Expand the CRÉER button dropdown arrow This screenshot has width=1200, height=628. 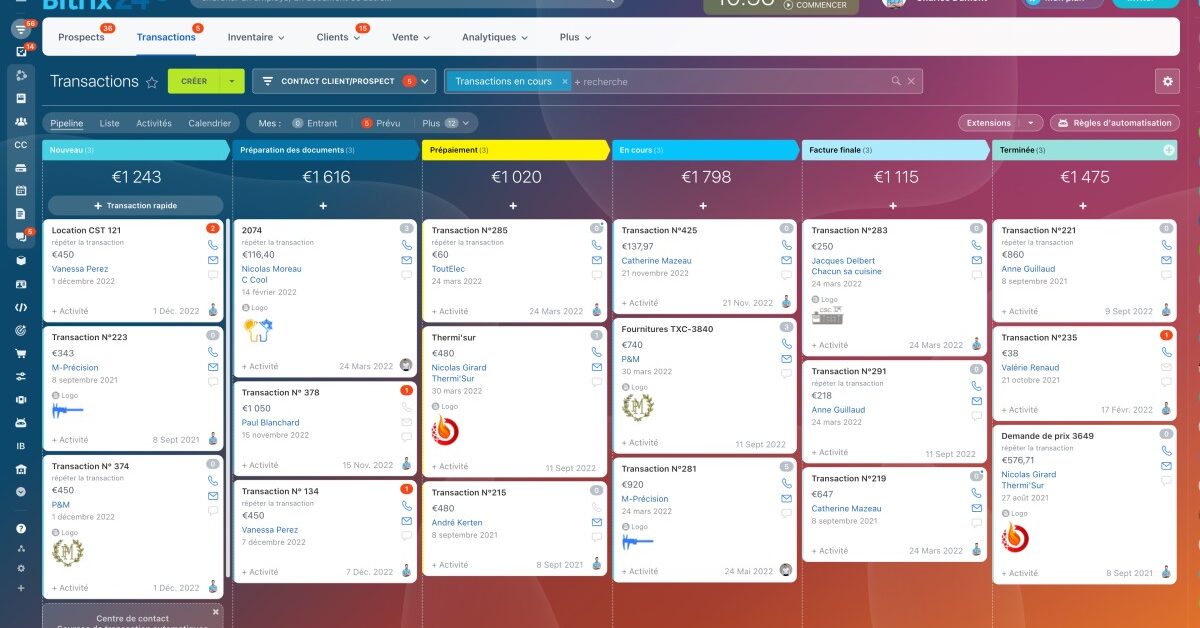click(x=232, y=81)
